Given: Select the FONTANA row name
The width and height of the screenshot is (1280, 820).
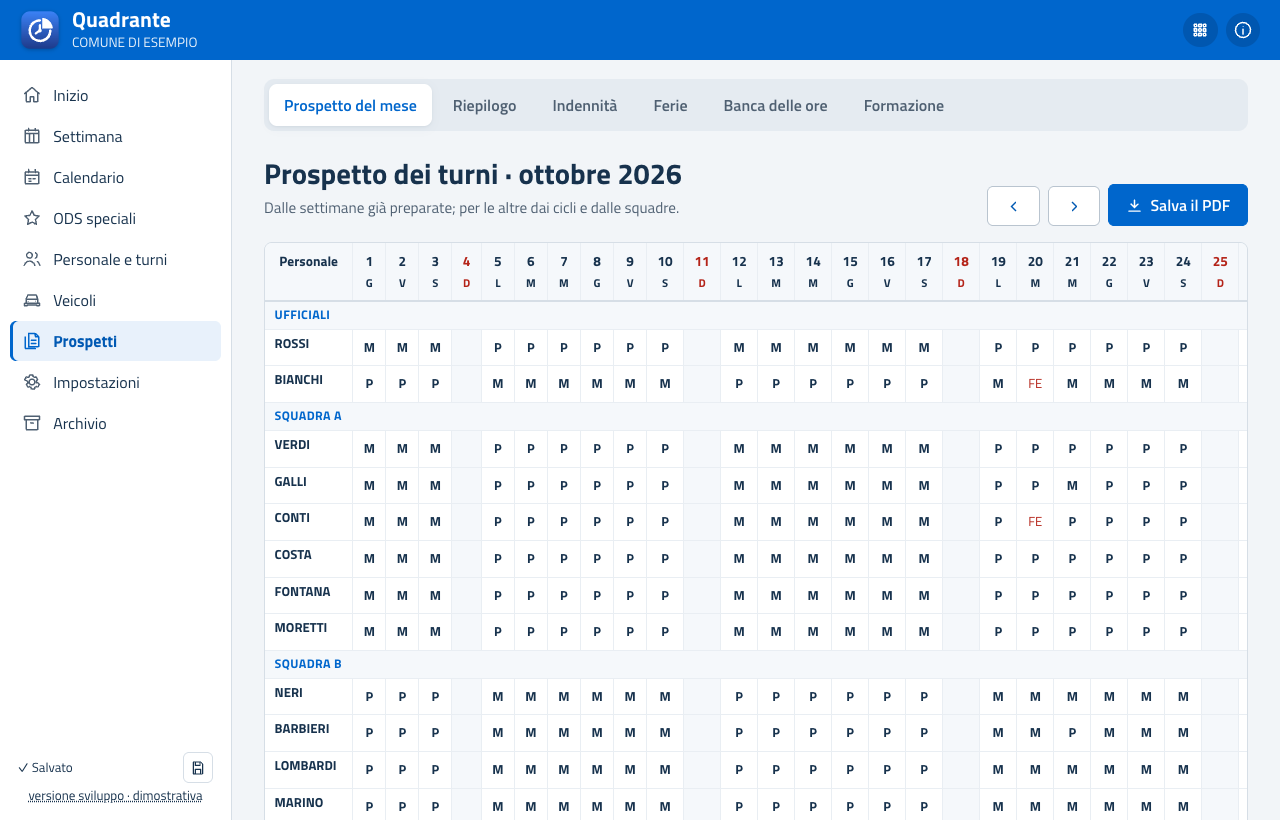Looking at the screenshot, I should pyautogui.click(x=302, y=591).
